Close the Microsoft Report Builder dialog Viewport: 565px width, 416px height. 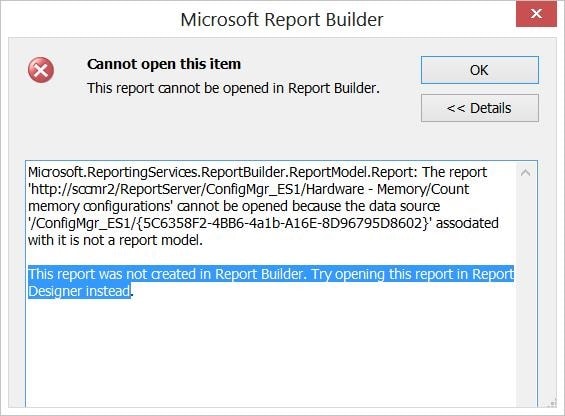tap(536, 14)
